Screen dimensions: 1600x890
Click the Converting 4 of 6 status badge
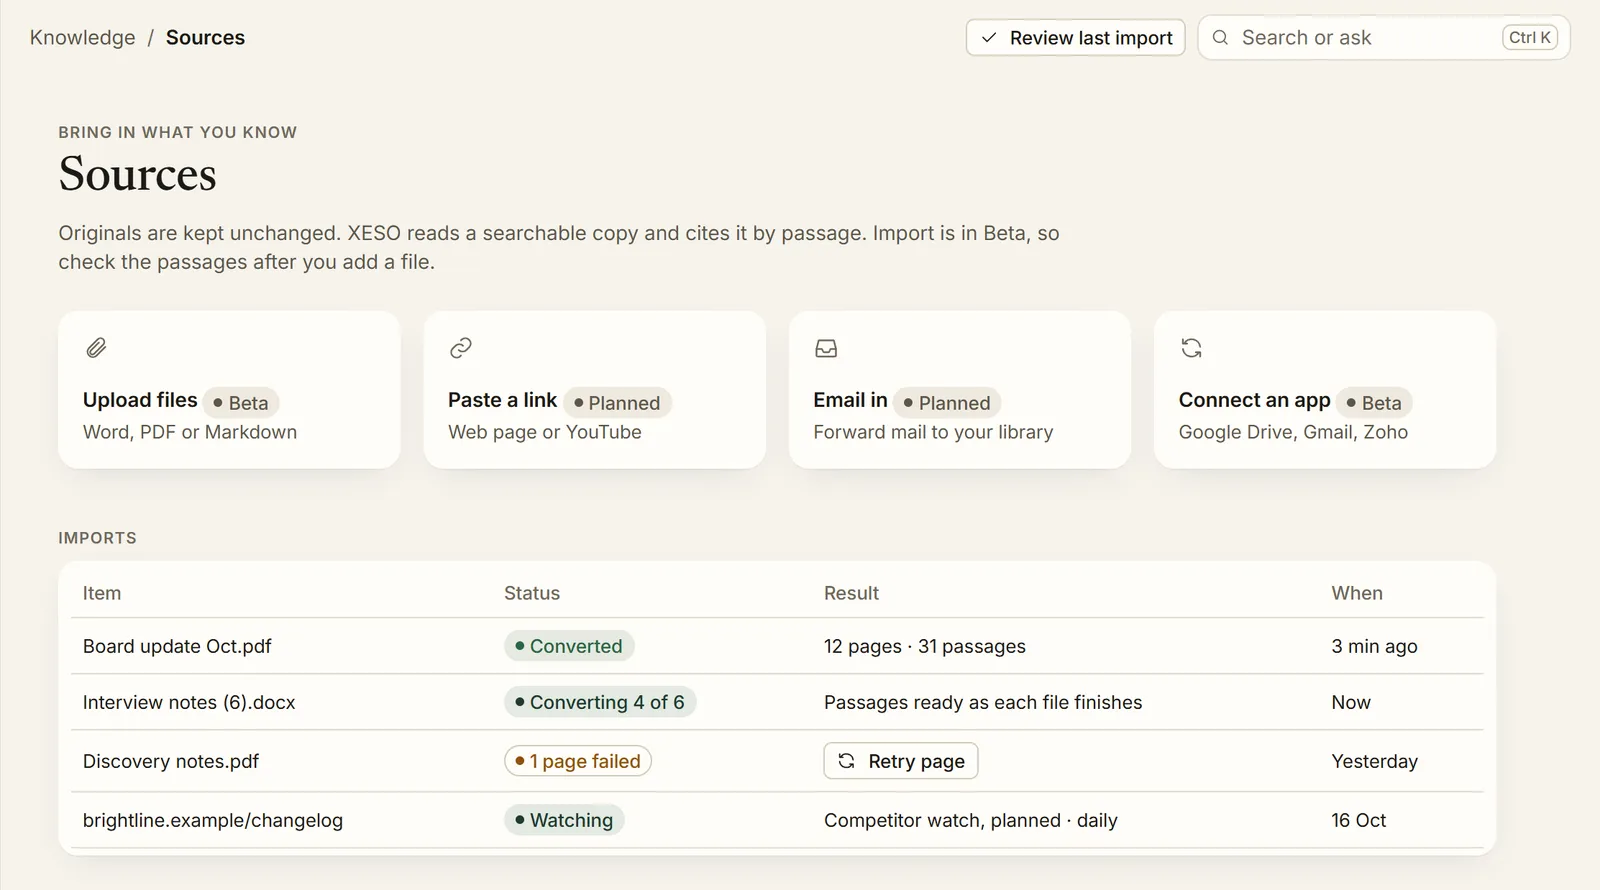pyautogui.click(x=600, y=702)
